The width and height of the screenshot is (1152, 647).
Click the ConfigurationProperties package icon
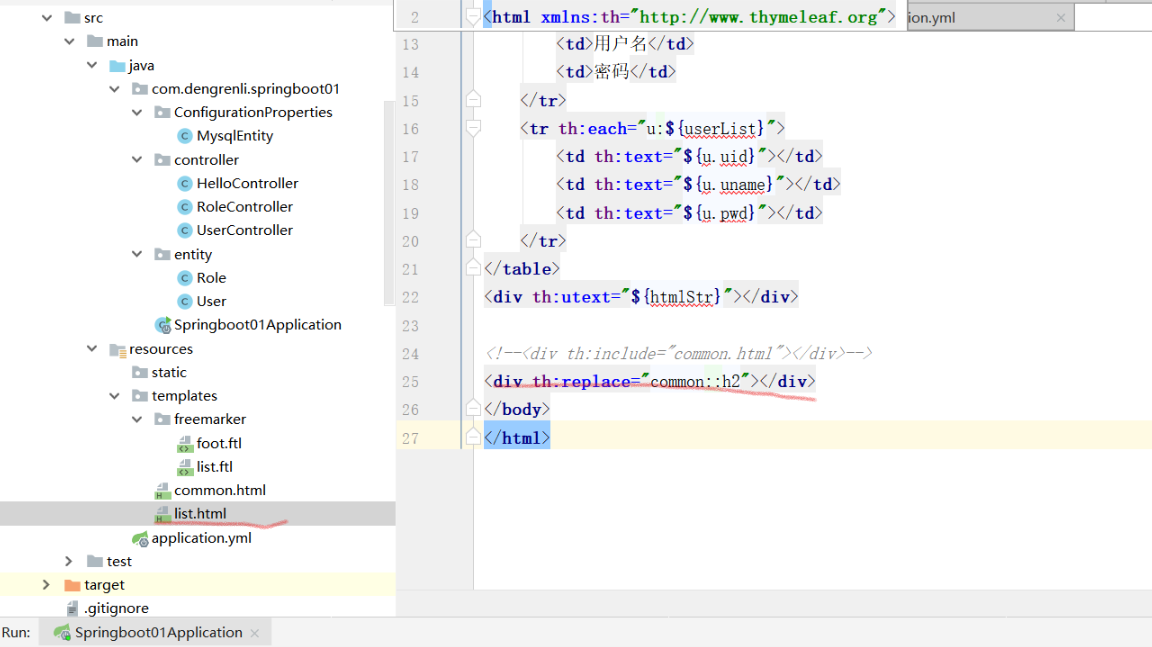[x=162, y=112]
